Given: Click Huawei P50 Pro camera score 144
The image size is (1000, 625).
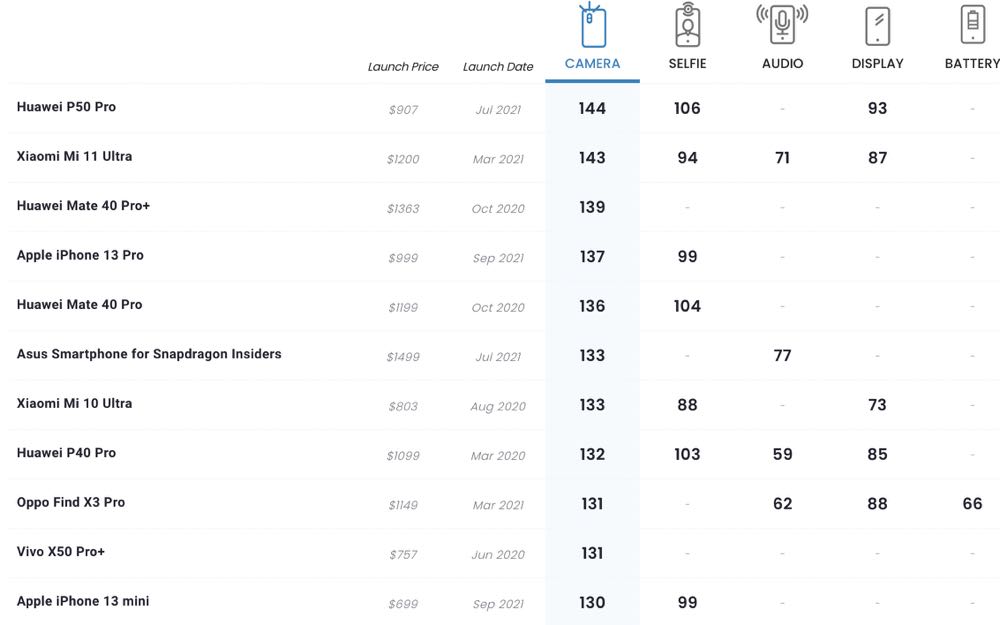Looking at the screenshot, I should point(592,108).
